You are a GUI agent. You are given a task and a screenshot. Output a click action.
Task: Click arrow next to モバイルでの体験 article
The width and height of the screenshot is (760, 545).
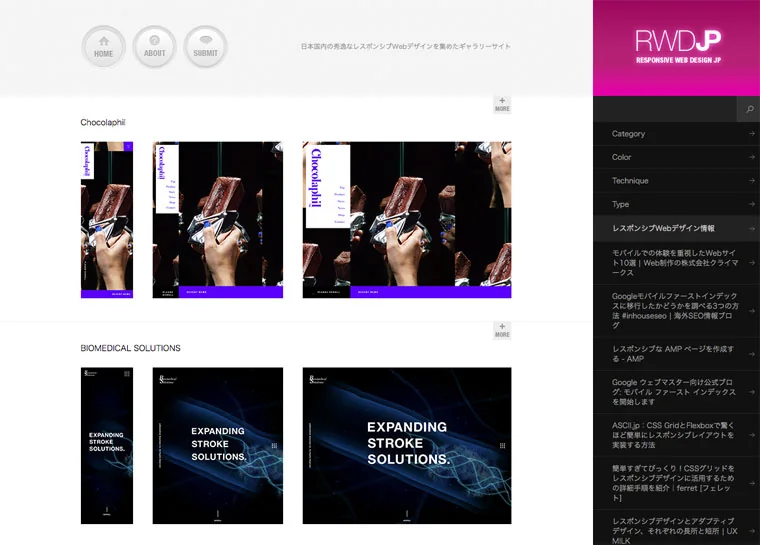coord(751,263)
